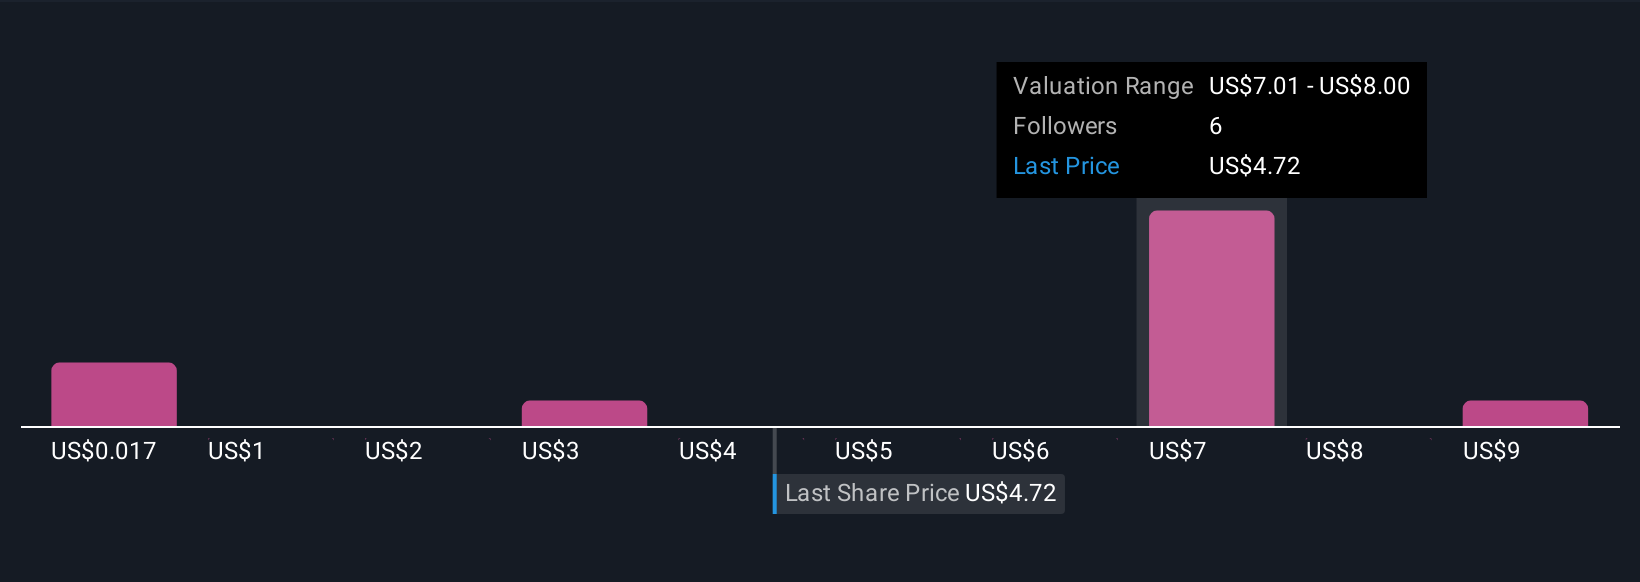
Task: Click the Valuation Range text in tooltip
Action: 1103,86
